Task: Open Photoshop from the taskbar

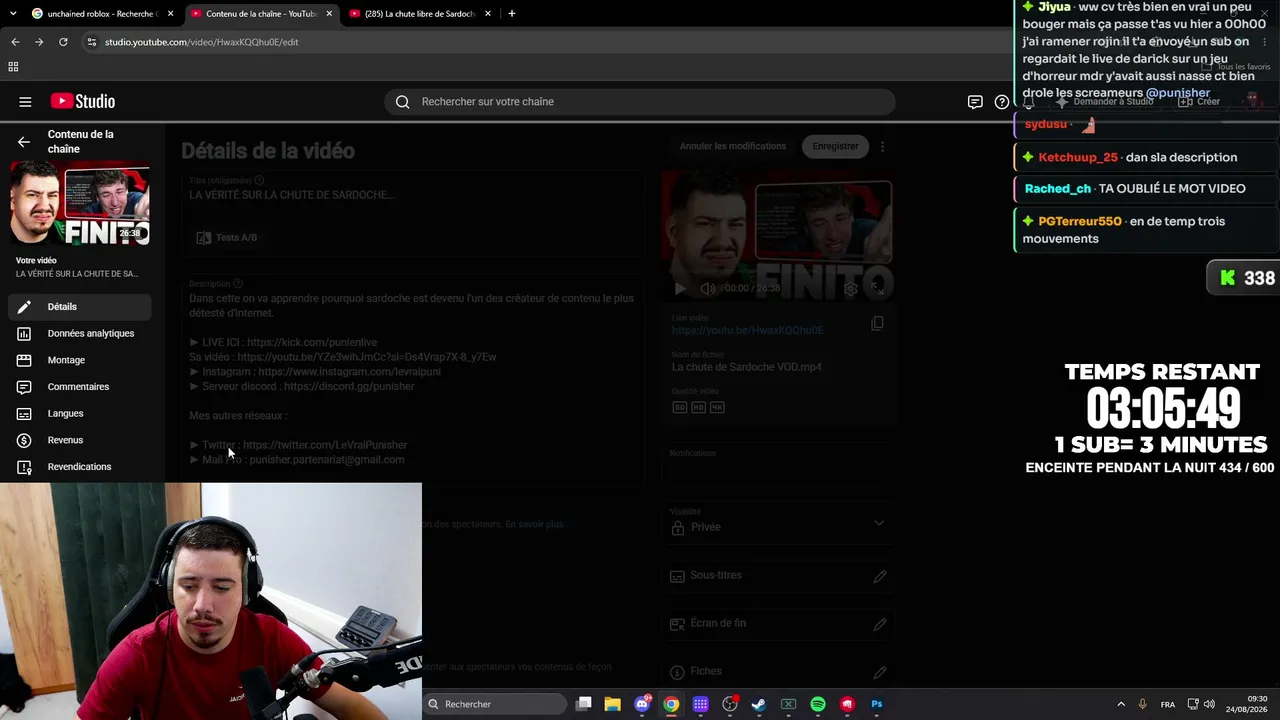Action: 877,704
